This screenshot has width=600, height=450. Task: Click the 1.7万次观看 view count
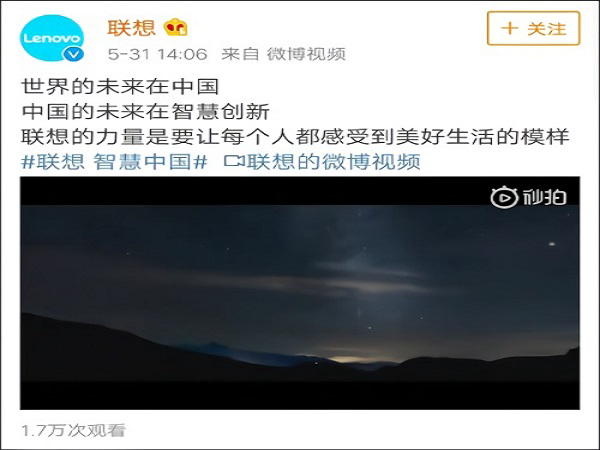(x=73, y=430)
